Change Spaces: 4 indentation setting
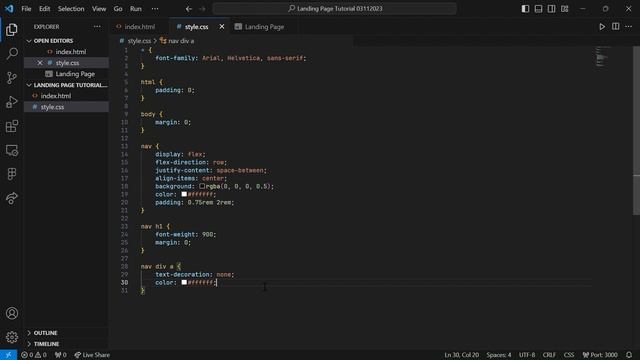Image resolution: width=640 pixels, height=360 pixels. click(x=498, y=355)
